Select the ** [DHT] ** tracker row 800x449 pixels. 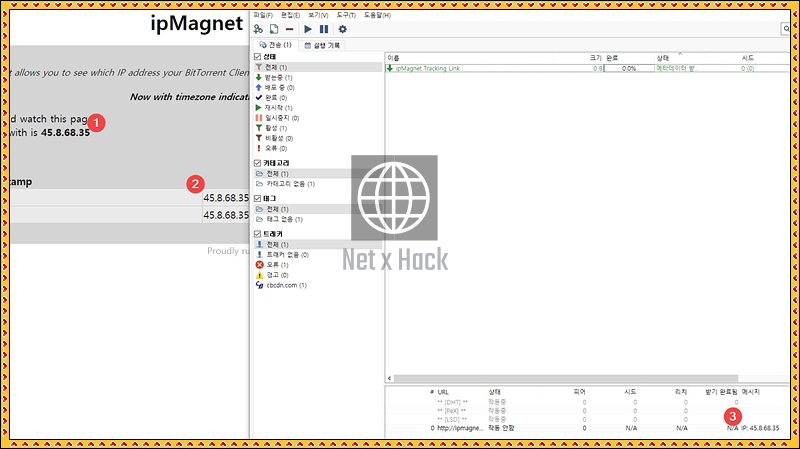click(x=588, y=403)
